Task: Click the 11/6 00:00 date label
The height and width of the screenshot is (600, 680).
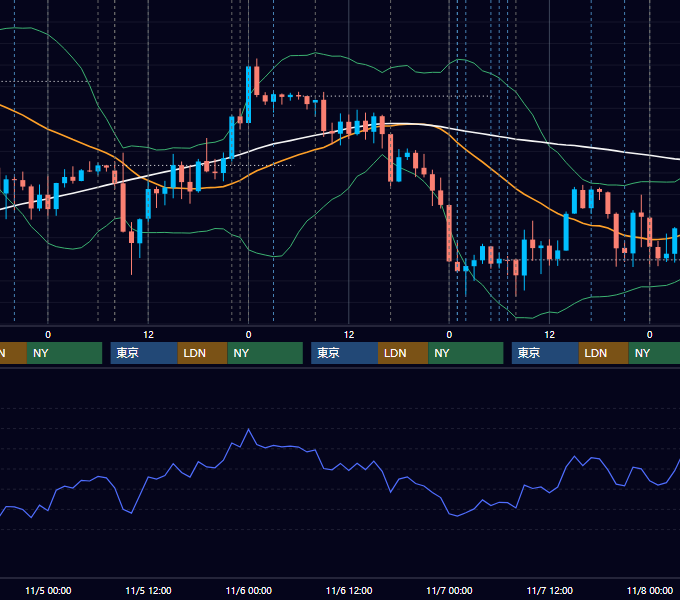Action: (248, 590)
